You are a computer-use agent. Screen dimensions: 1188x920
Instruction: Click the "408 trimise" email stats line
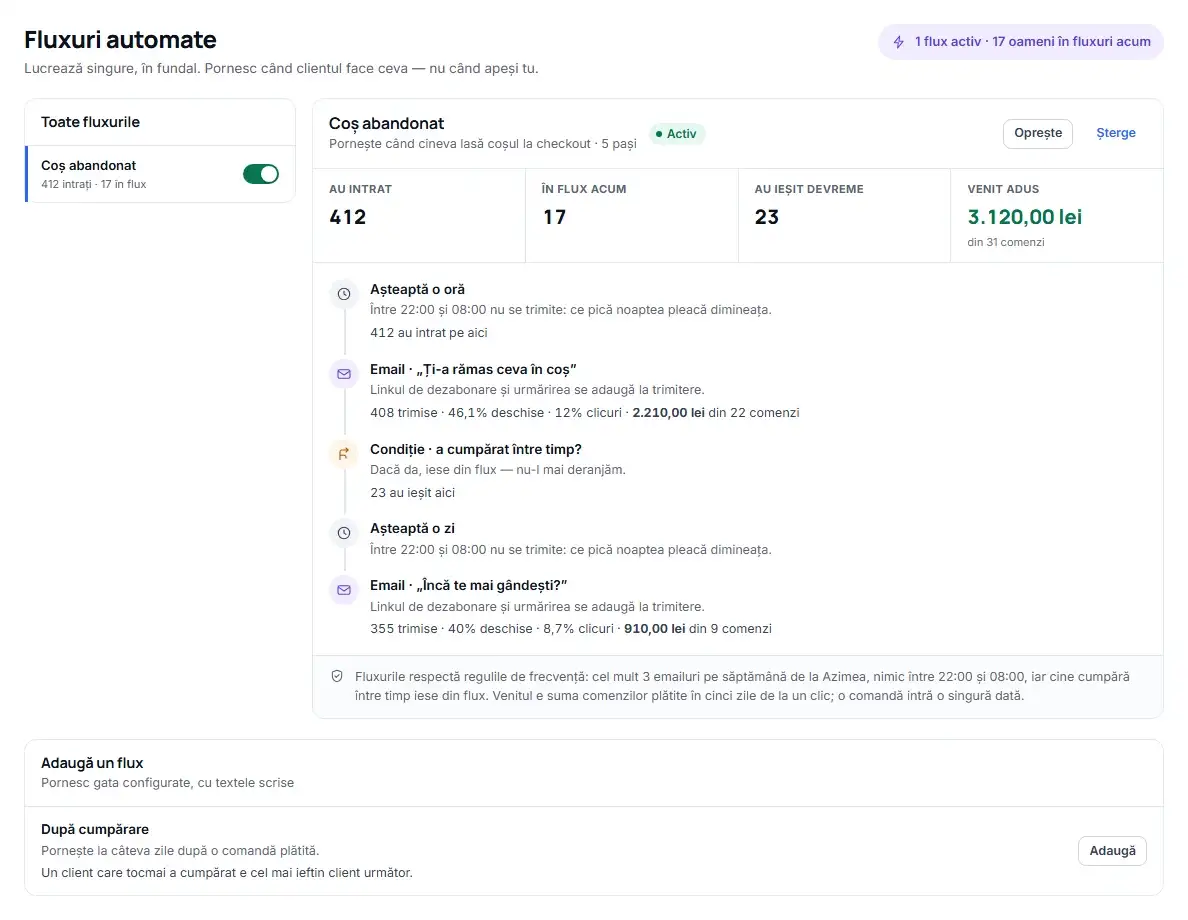click(585, 413)
